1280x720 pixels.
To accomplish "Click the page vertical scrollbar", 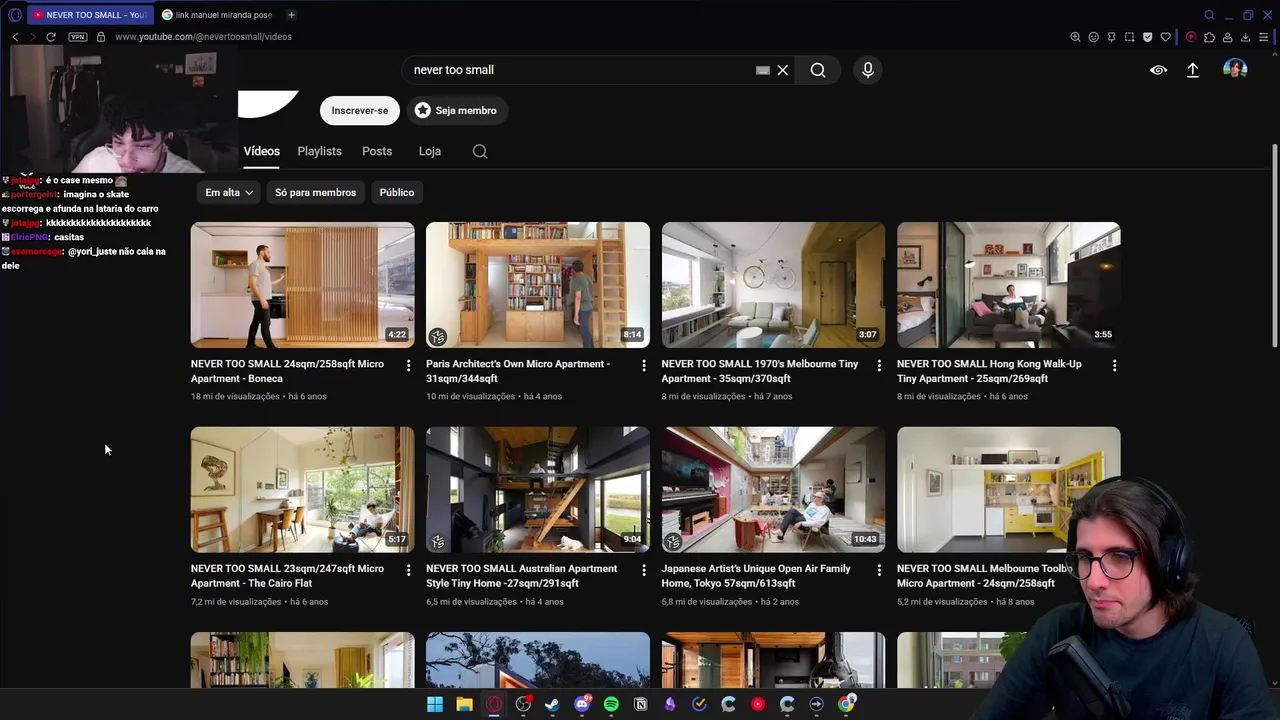I will [1274, 245].
